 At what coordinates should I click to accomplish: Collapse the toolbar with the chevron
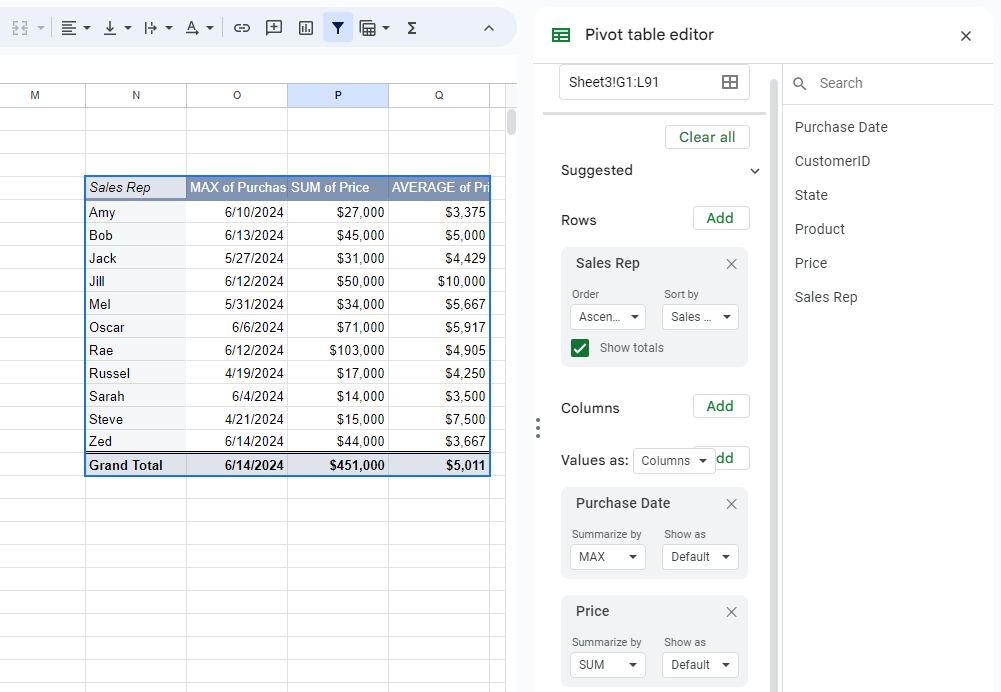pyautogui.click(x=489, y=27)
